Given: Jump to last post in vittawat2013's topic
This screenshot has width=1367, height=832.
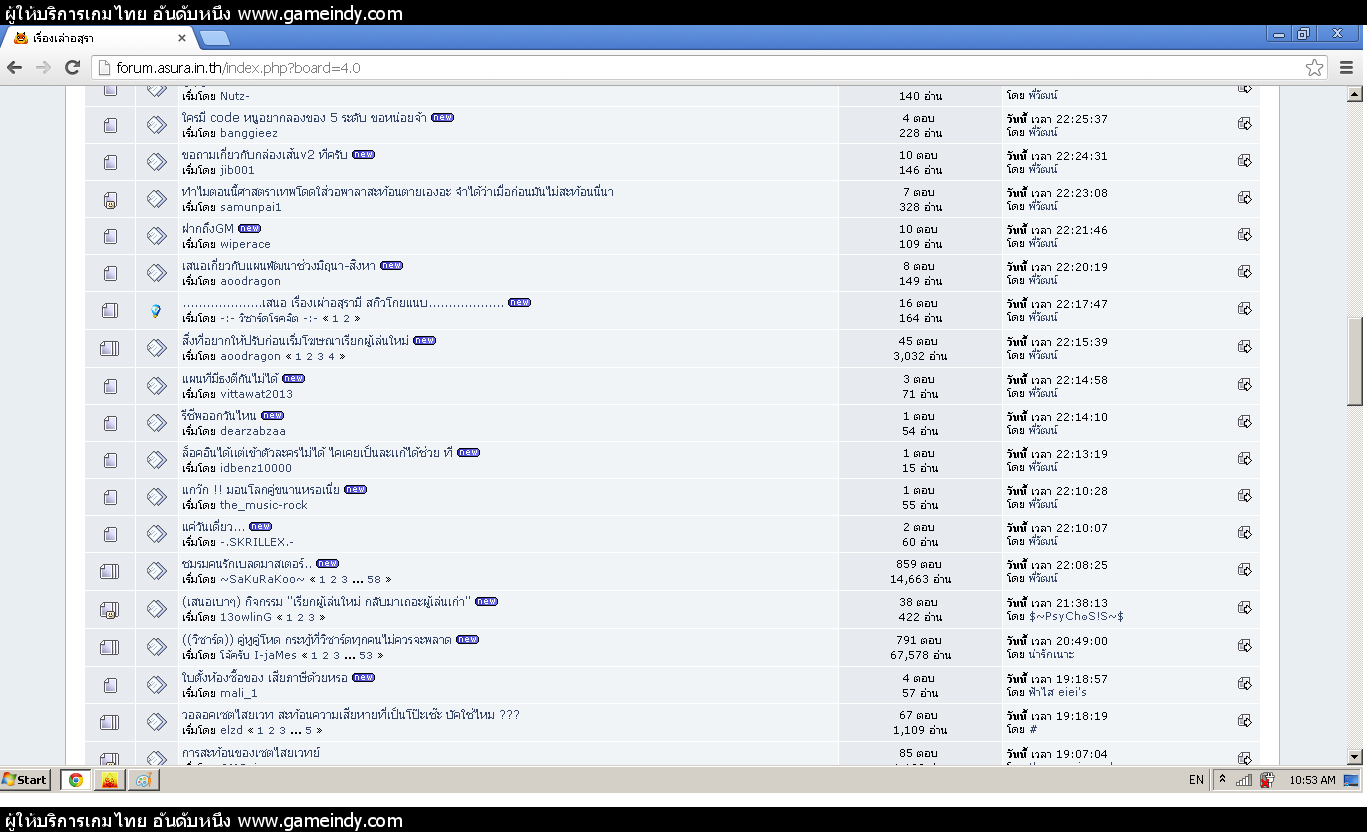Looking at the screenshot, I should [x=1244, y=385].
